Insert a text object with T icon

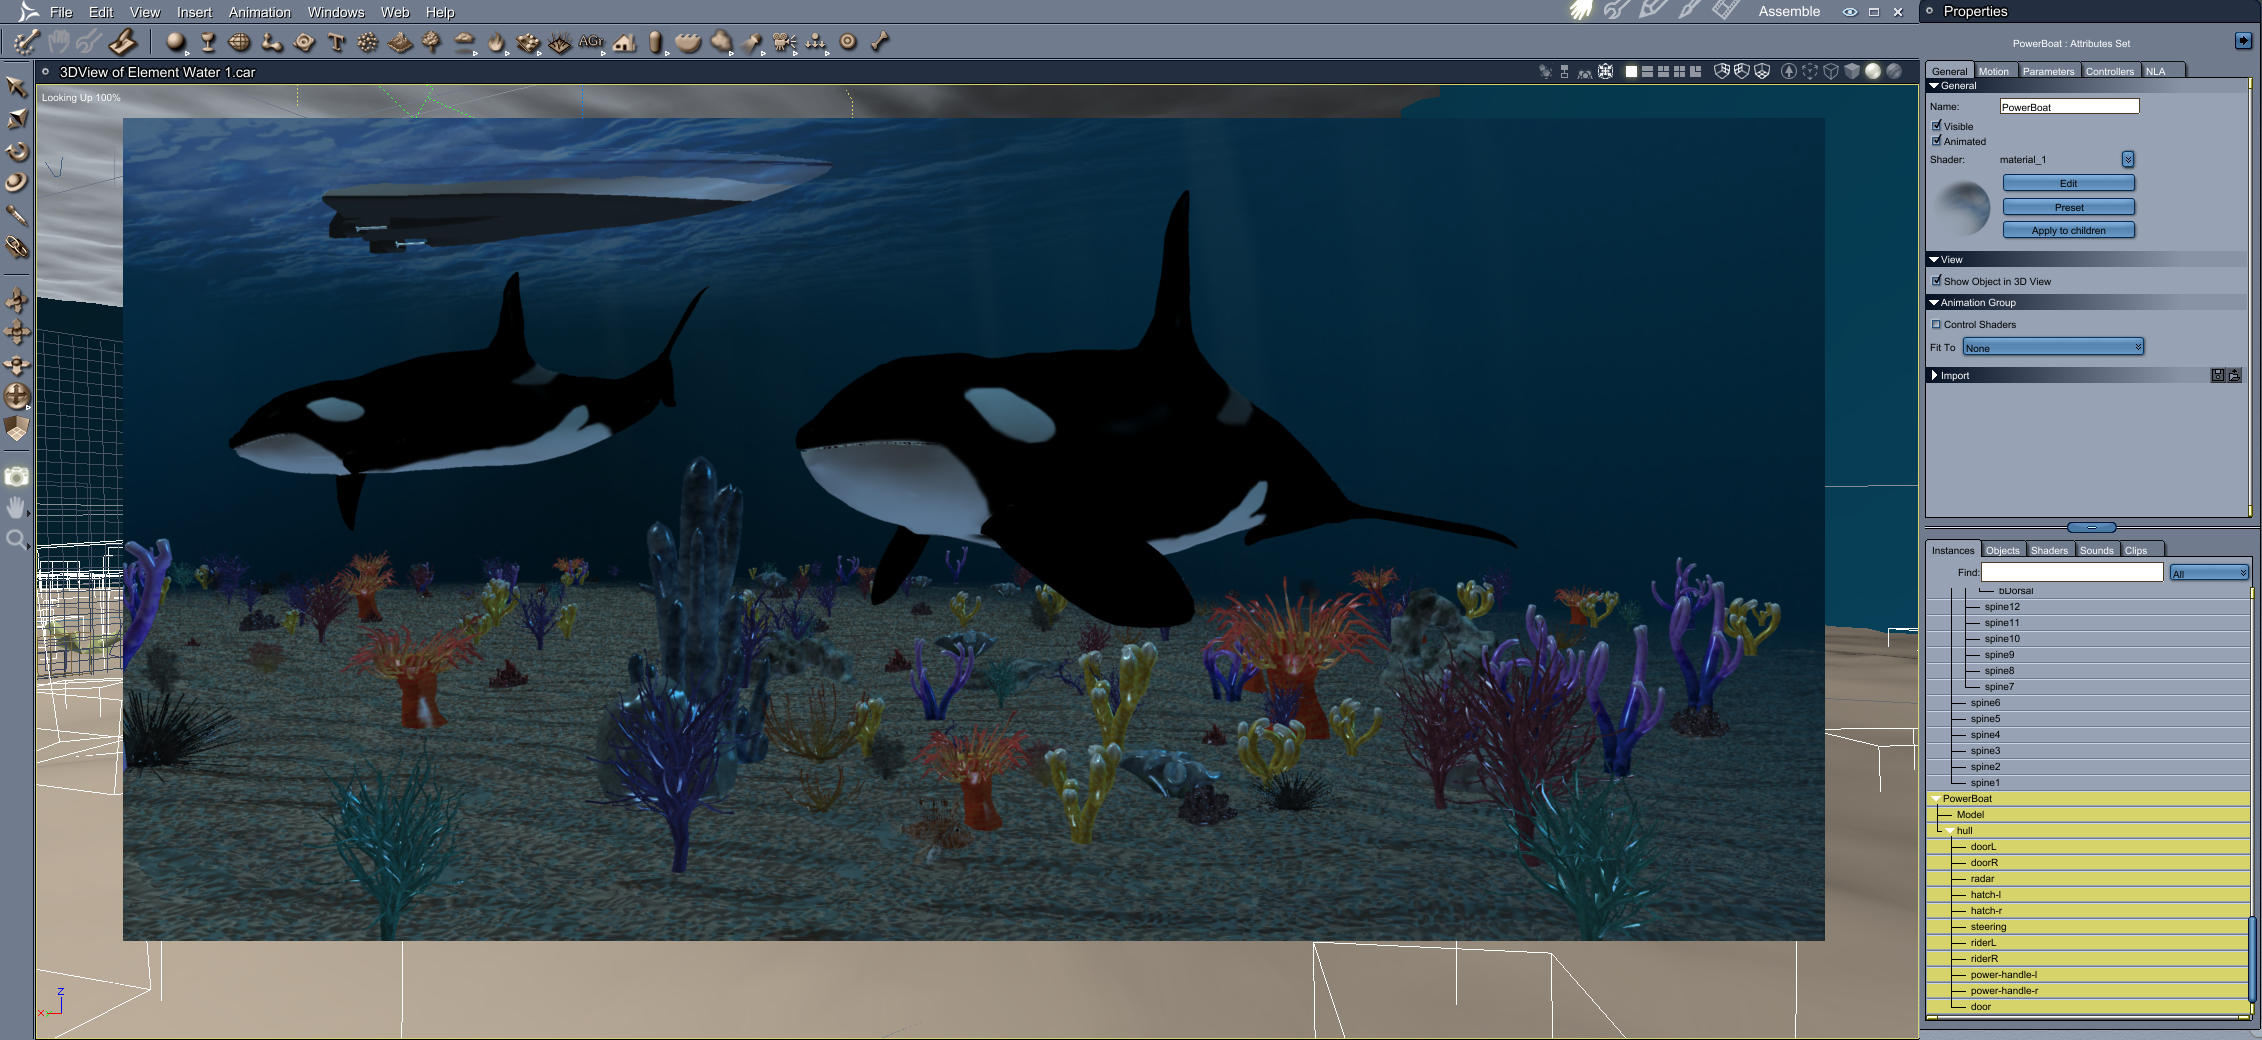[x=336, y=42]
